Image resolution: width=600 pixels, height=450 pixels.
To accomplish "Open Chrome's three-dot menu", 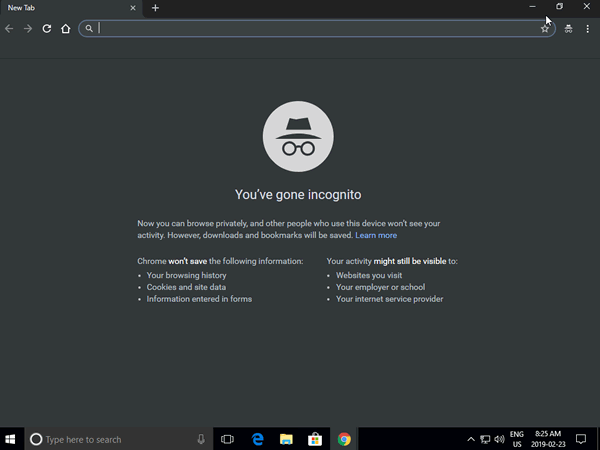I will [588, 29].
